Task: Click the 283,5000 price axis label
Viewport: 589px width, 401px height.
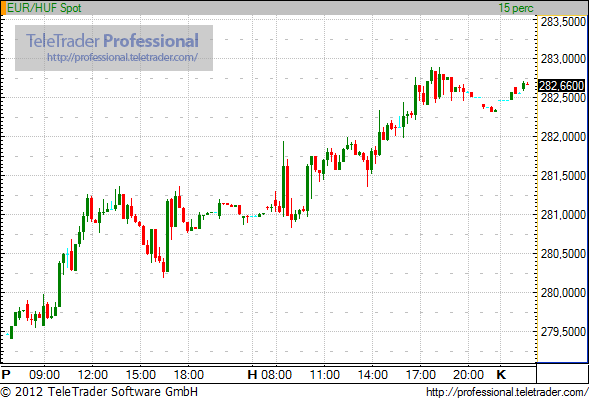Action: (x=563, y=22)
